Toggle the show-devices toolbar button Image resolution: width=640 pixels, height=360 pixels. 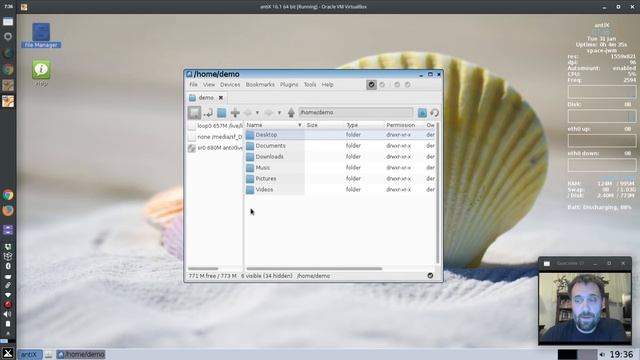194,112
